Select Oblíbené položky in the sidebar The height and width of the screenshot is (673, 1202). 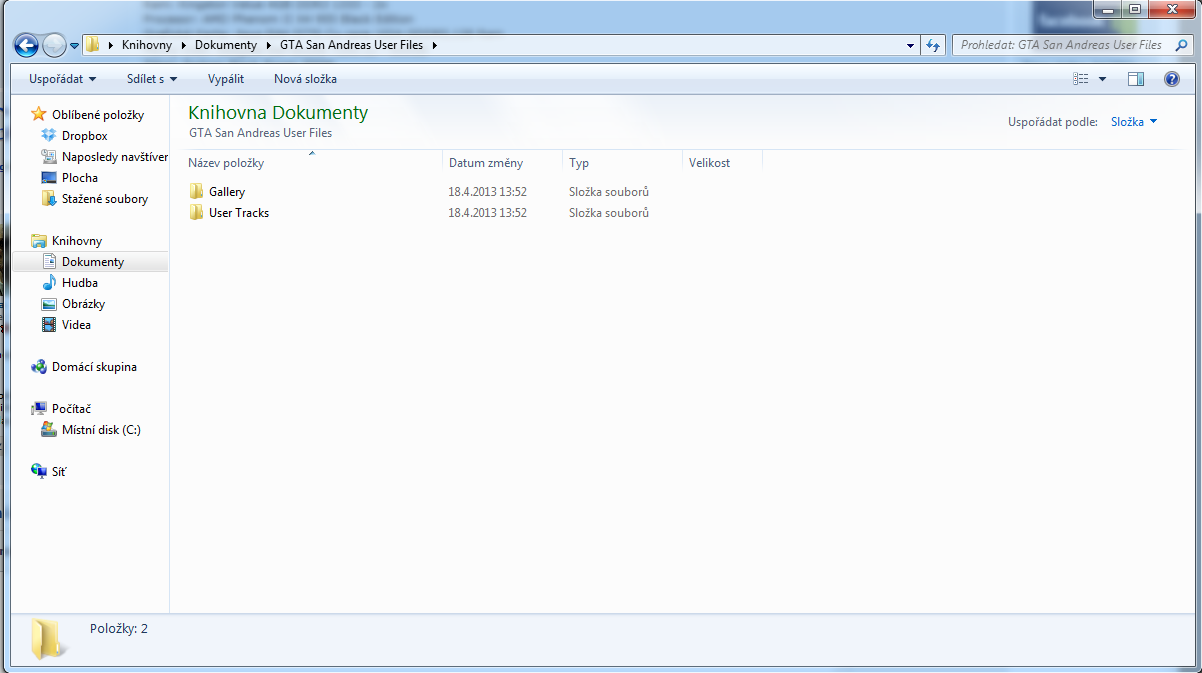[x=98, y=114]
